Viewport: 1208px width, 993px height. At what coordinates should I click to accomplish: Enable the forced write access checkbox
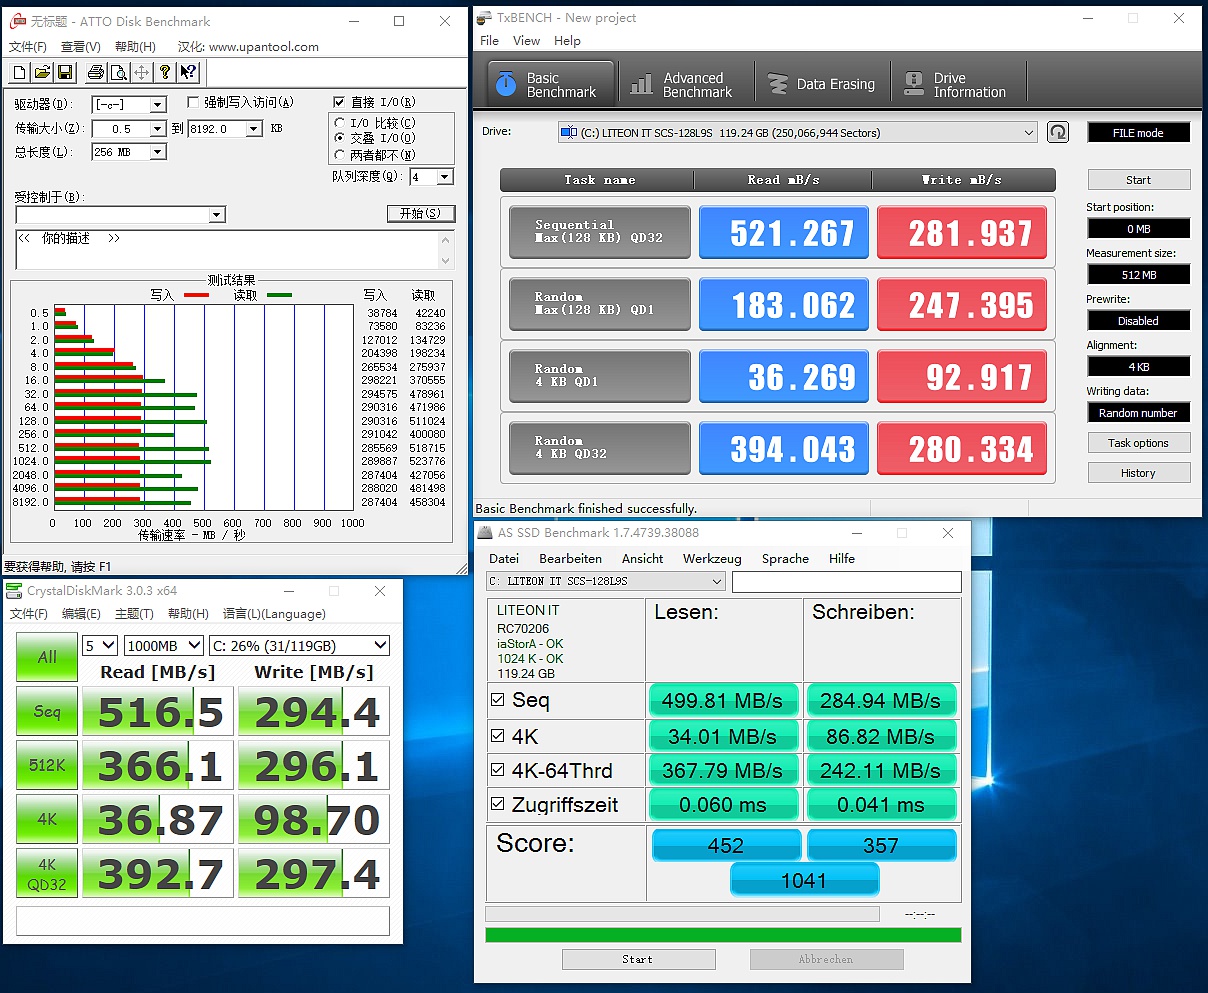tap(193, 102)
